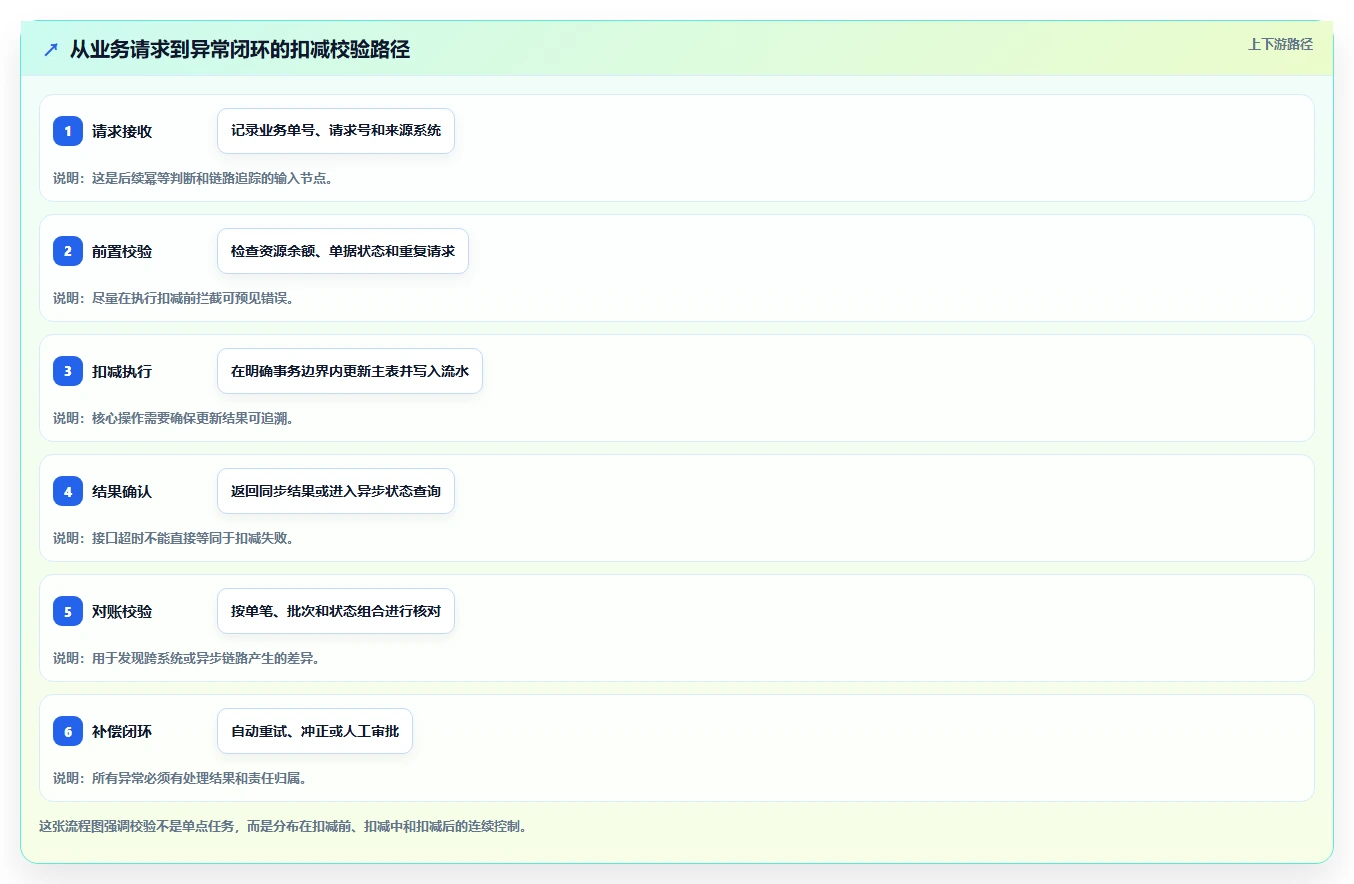Select the 请求接收 step label
This screenshot has height=884, width=1354.
pyautogui.click(x=122, y=131)
